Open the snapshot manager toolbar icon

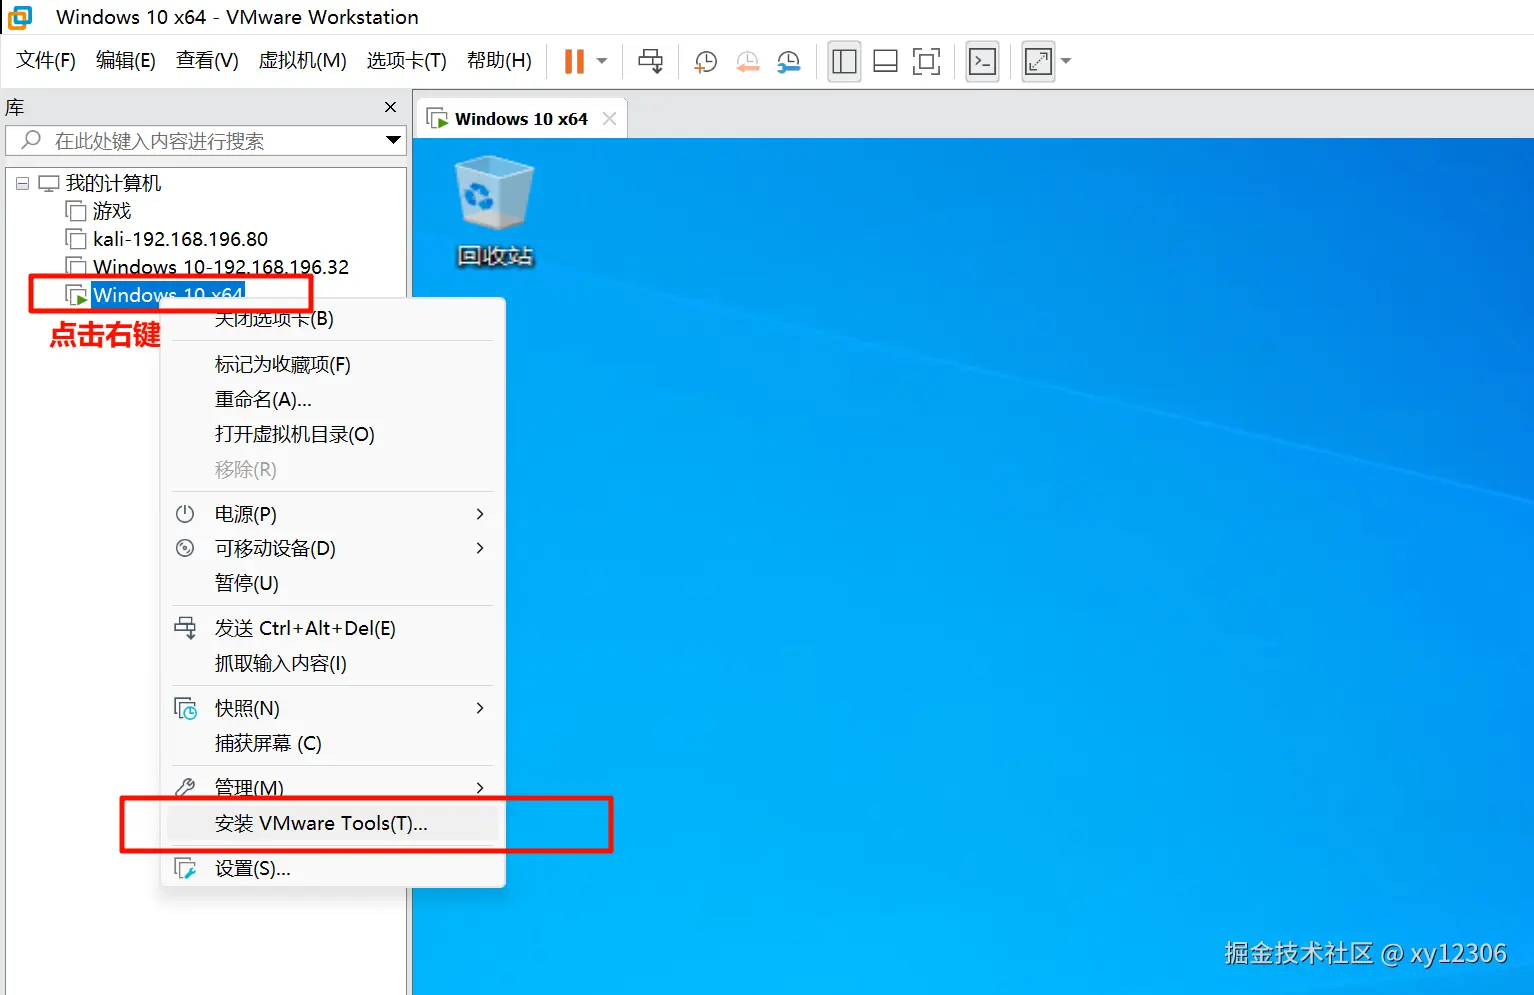(x=789, y=61)
